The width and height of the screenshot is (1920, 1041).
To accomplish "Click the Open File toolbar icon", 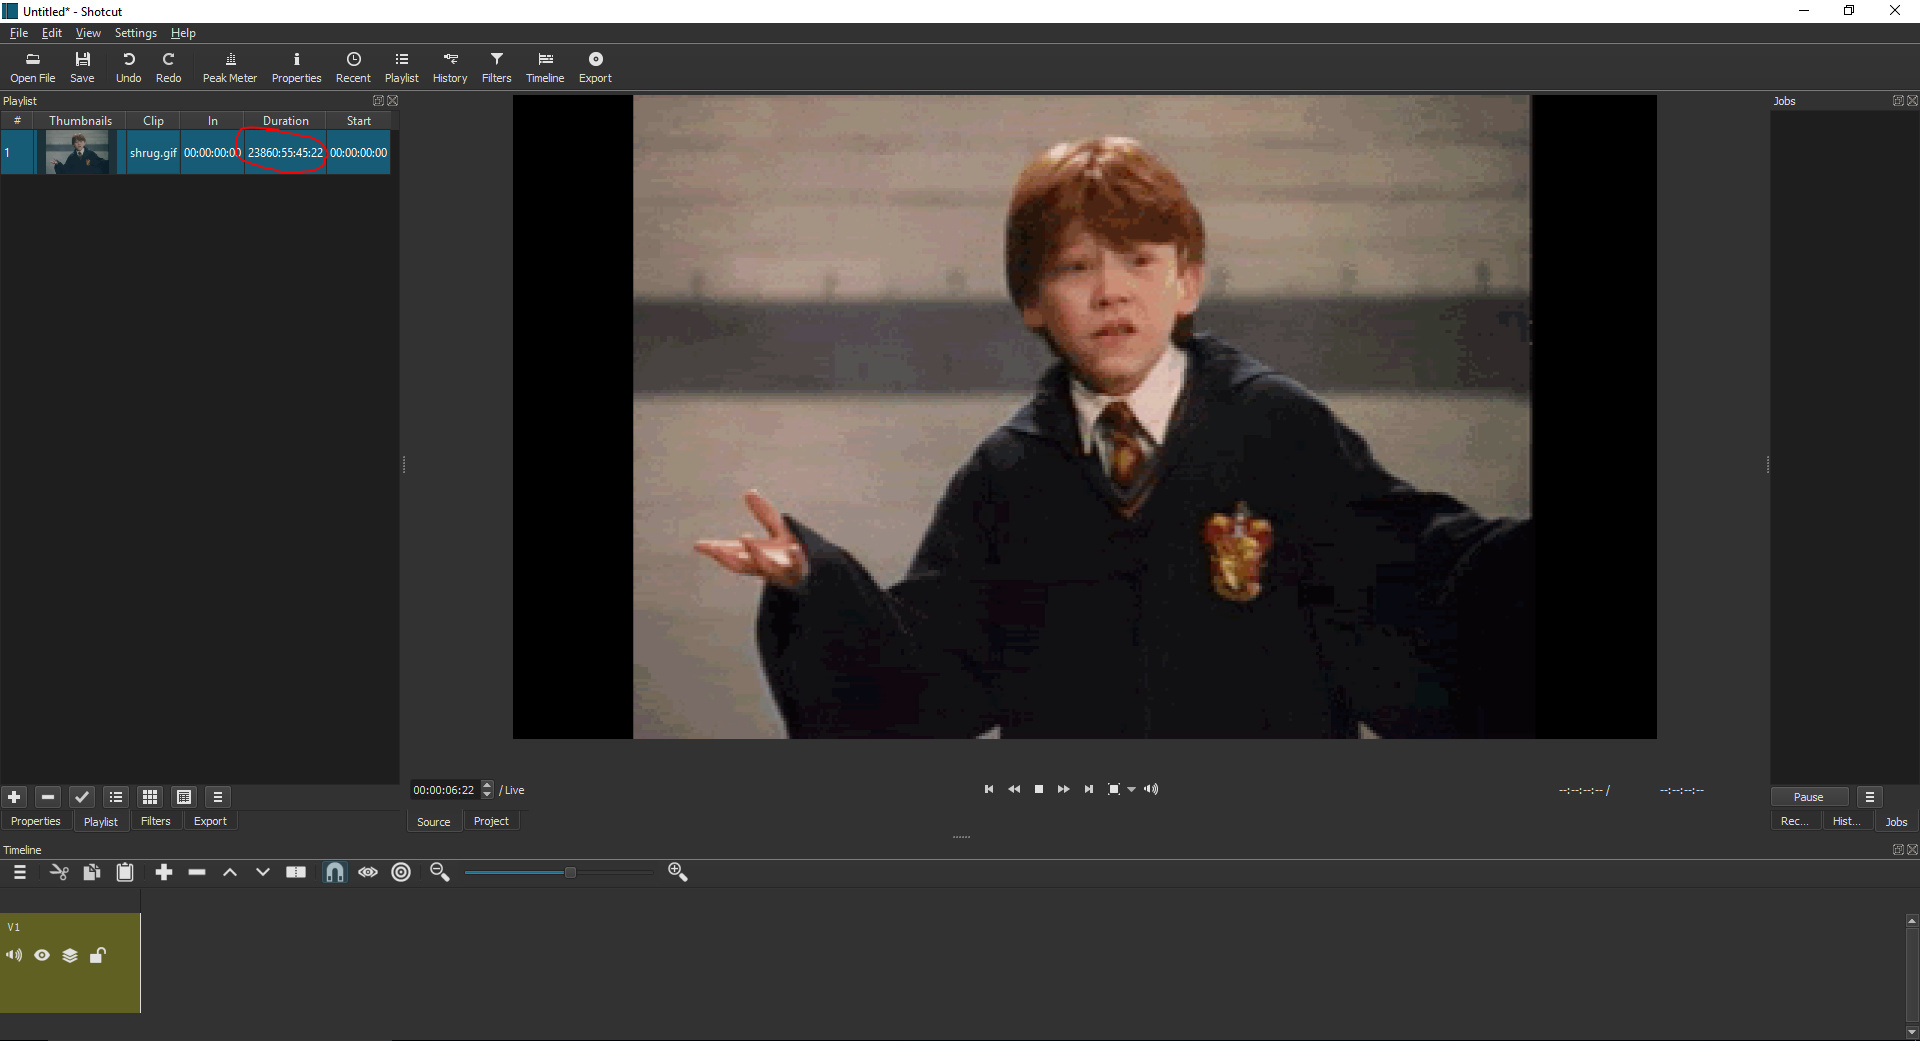I will pos(33,67).
